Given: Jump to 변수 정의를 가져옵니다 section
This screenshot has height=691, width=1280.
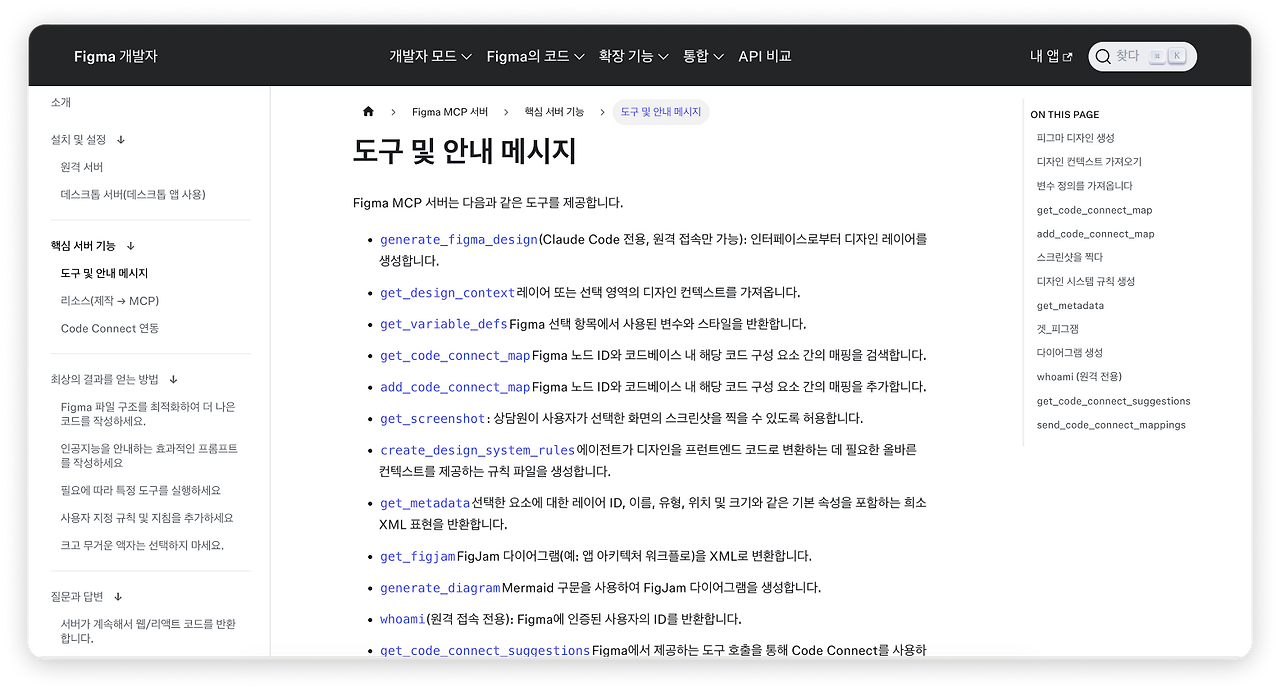Looking at the screenshot, I should (x=1085, y=186).
